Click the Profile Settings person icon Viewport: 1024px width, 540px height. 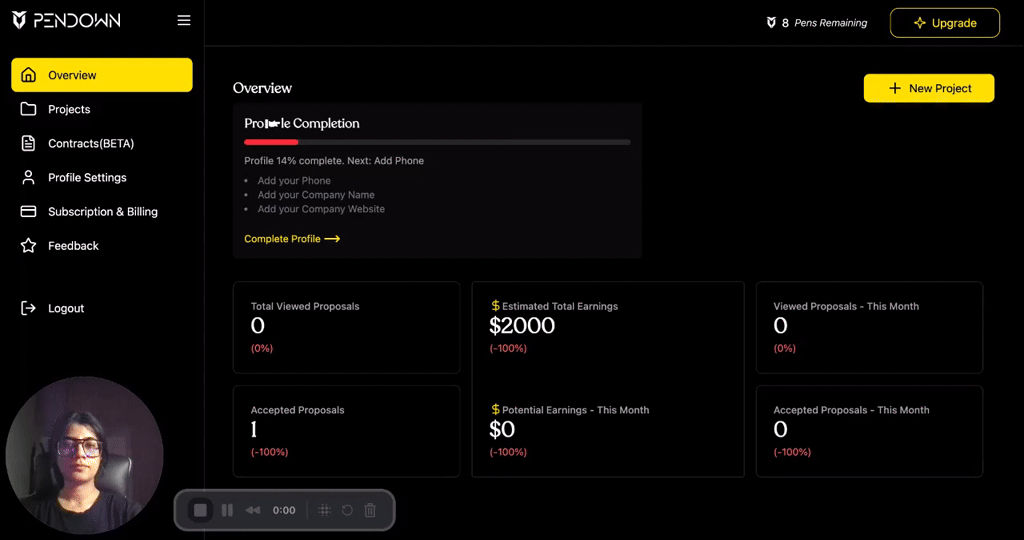(29, 177)
